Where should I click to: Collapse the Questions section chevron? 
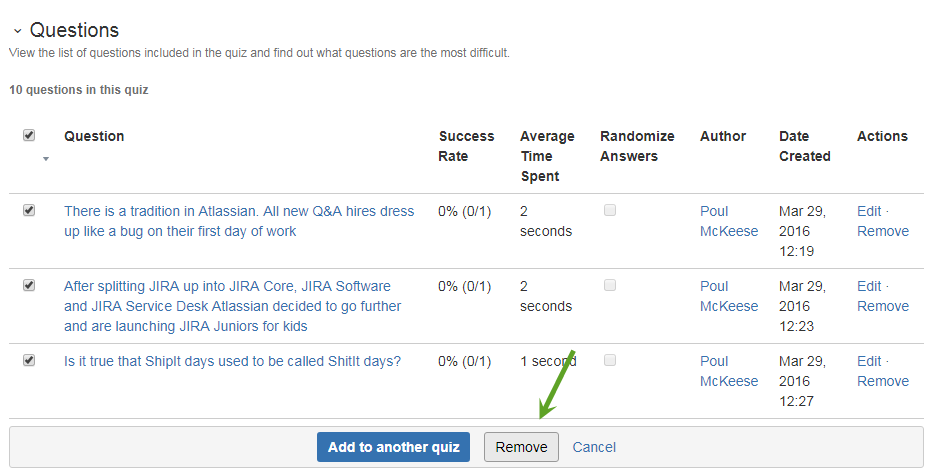17,30
